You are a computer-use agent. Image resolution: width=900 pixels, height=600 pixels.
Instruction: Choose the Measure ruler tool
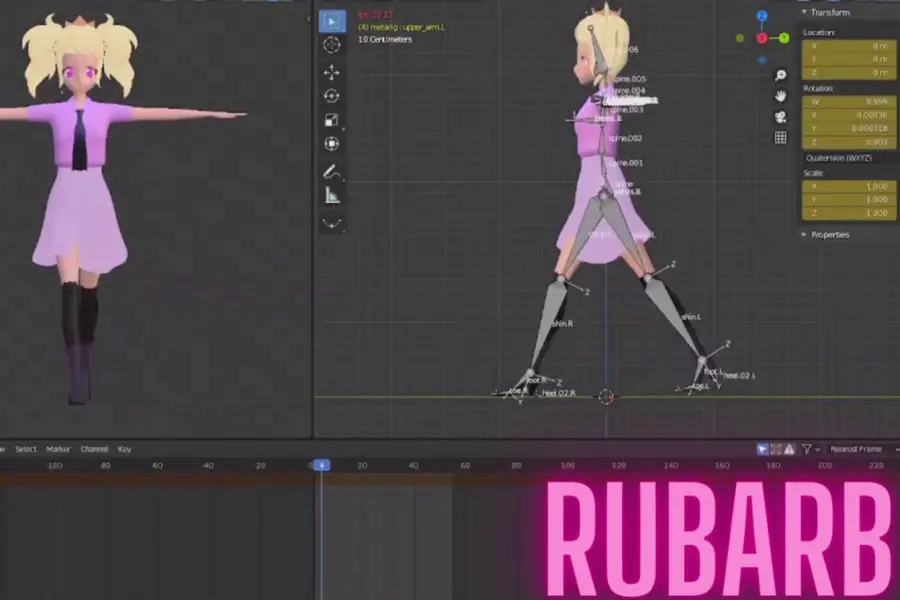(332, 196)
